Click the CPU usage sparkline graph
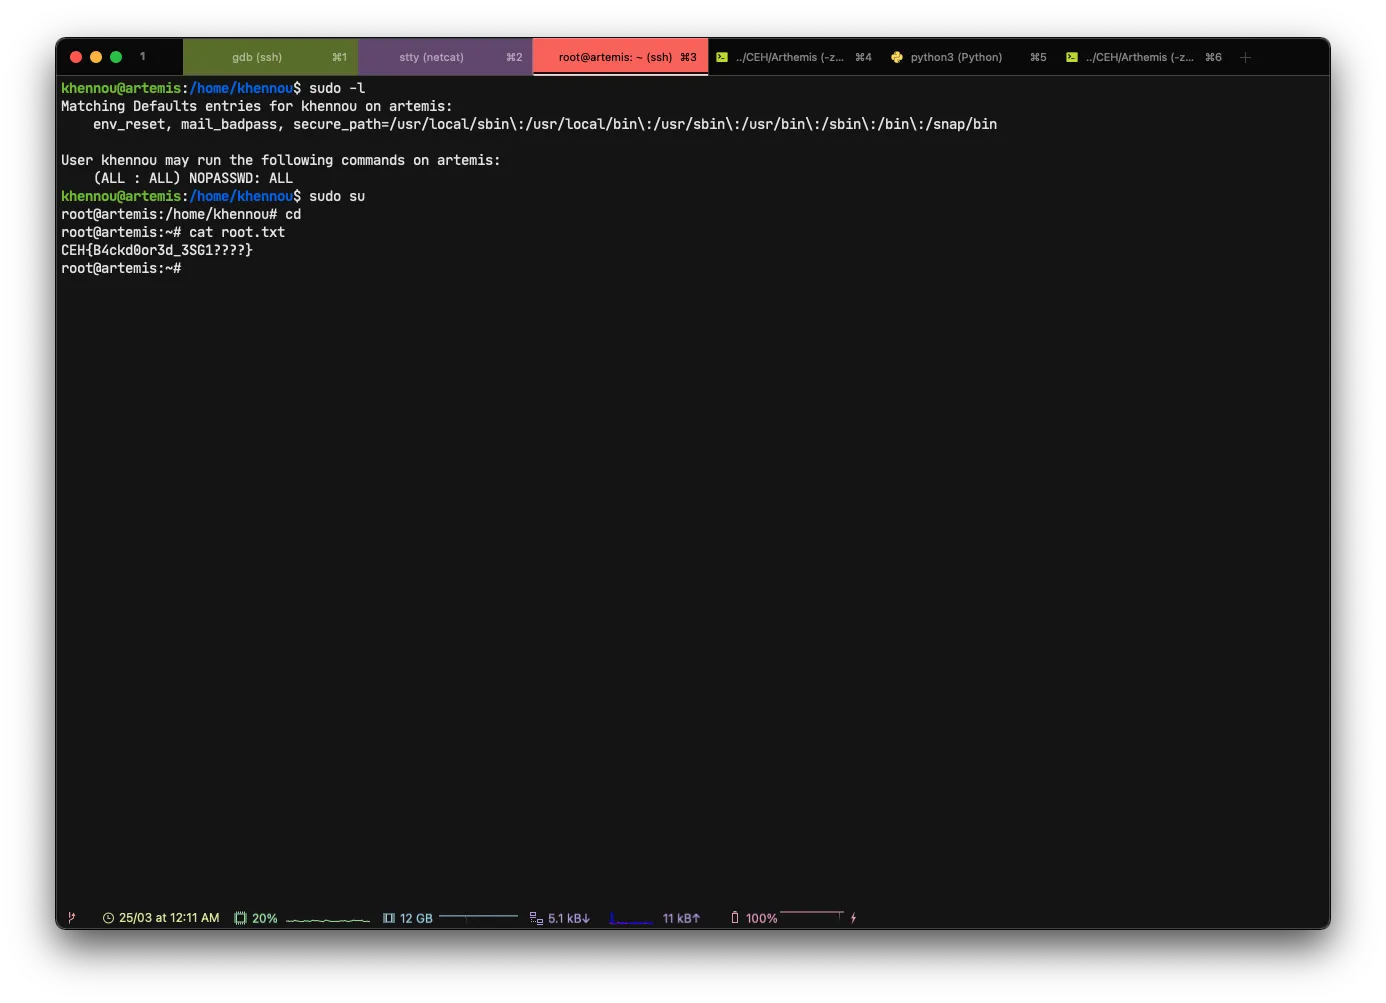 [x=327, y=919]
